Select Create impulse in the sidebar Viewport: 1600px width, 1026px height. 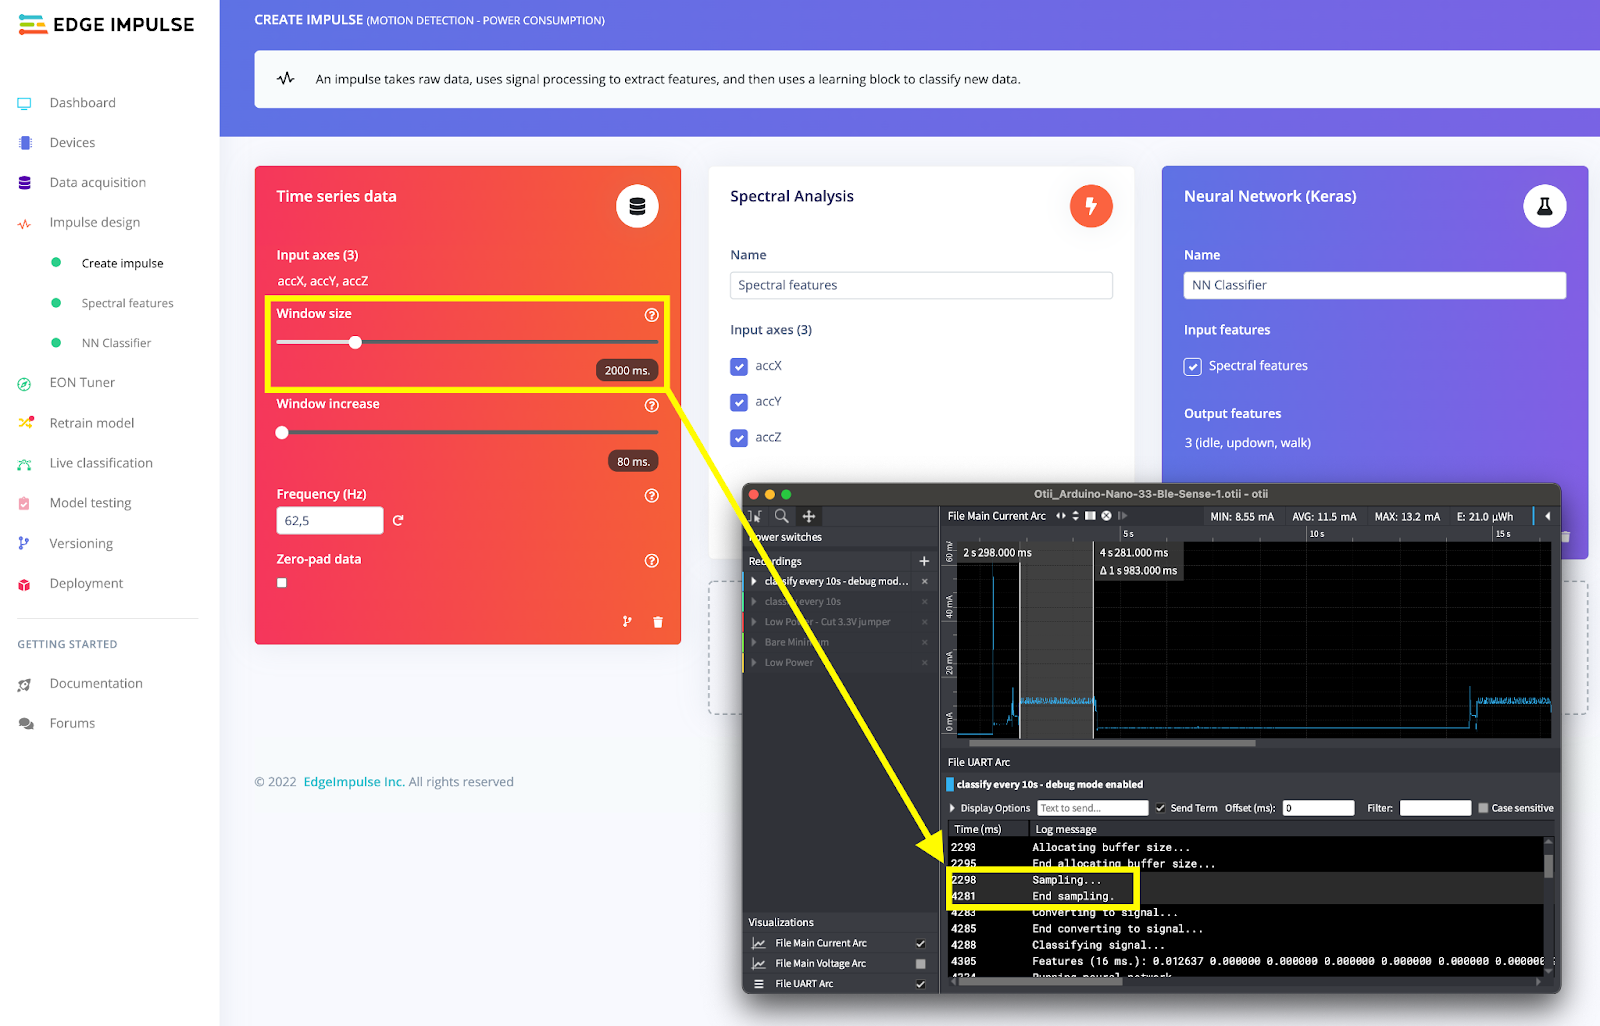click(x=122, y=263)
